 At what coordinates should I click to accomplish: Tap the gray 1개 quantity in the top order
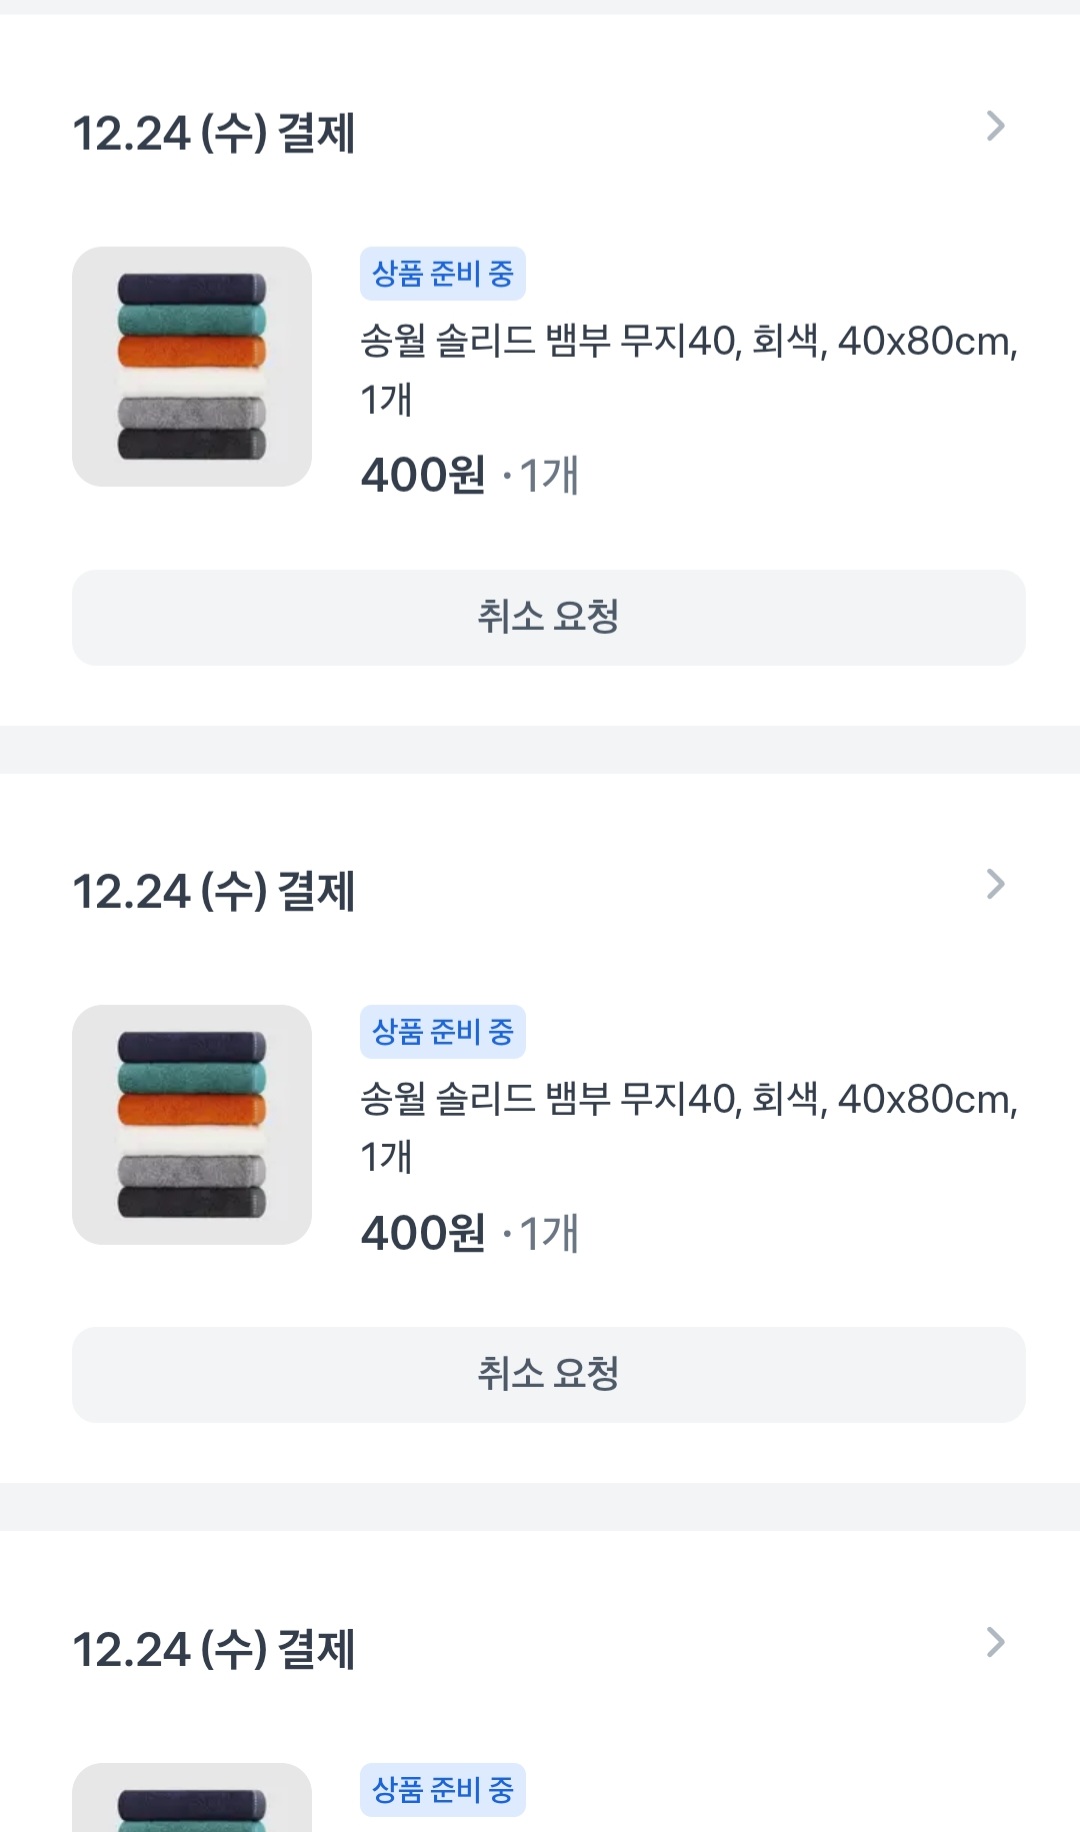click(549, 476)
